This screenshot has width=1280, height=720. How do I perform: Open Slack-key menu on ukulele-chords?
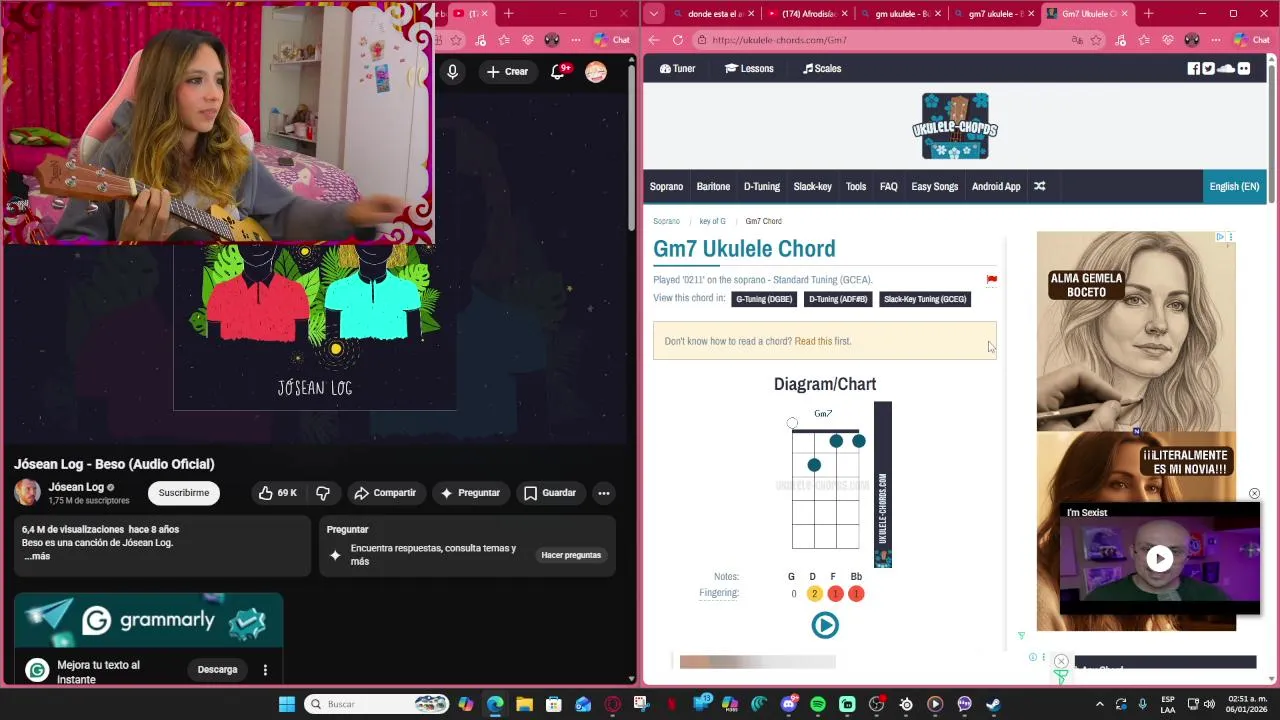click(812, 186)
